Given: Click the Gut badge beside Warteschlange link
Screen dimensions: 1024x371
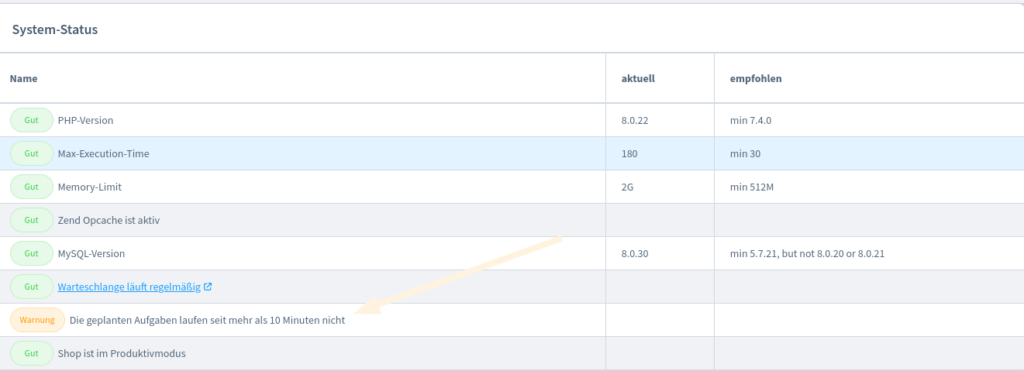Looking at the screenshot, I should pyautogui.click(x=31, y=287).
